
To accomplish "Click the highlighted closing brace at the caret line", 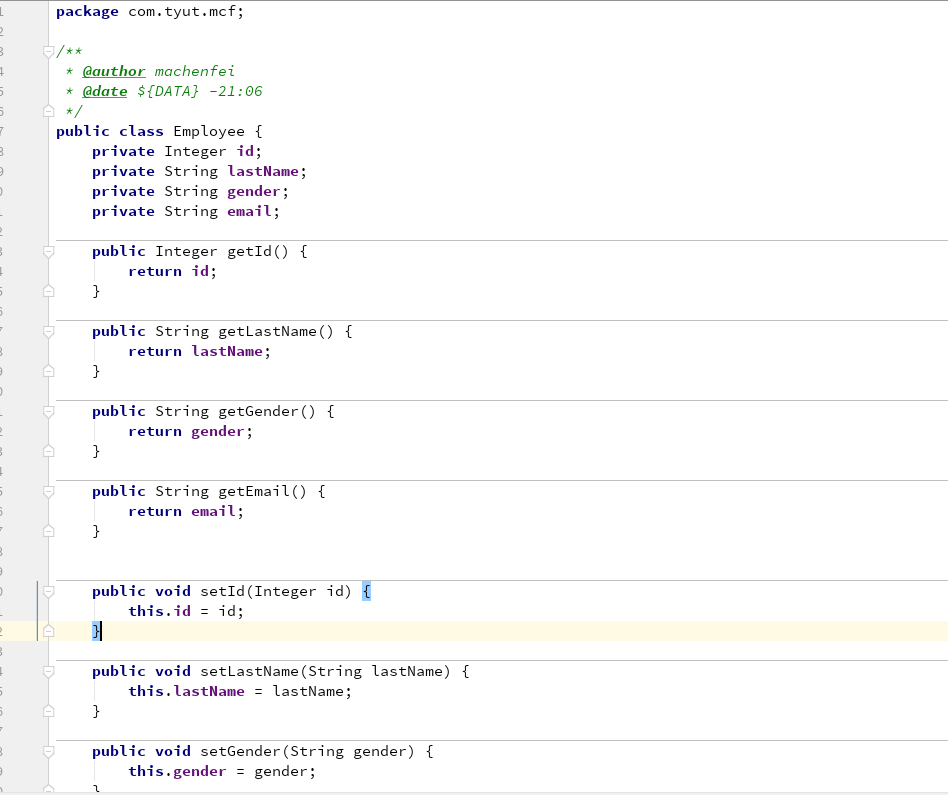I will coord(96,631).
